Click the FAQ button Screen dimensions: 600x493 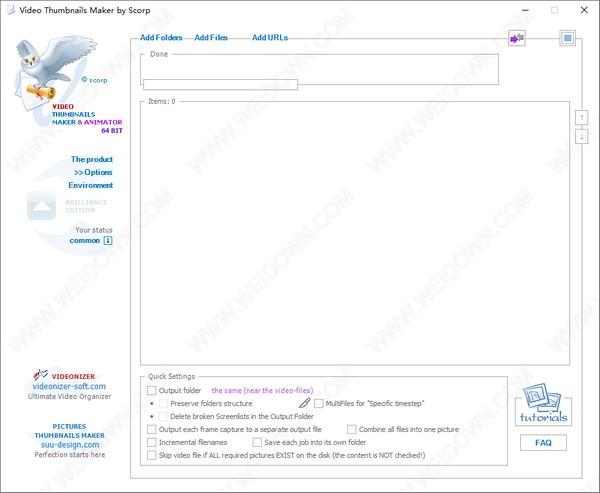coord(543,443)
